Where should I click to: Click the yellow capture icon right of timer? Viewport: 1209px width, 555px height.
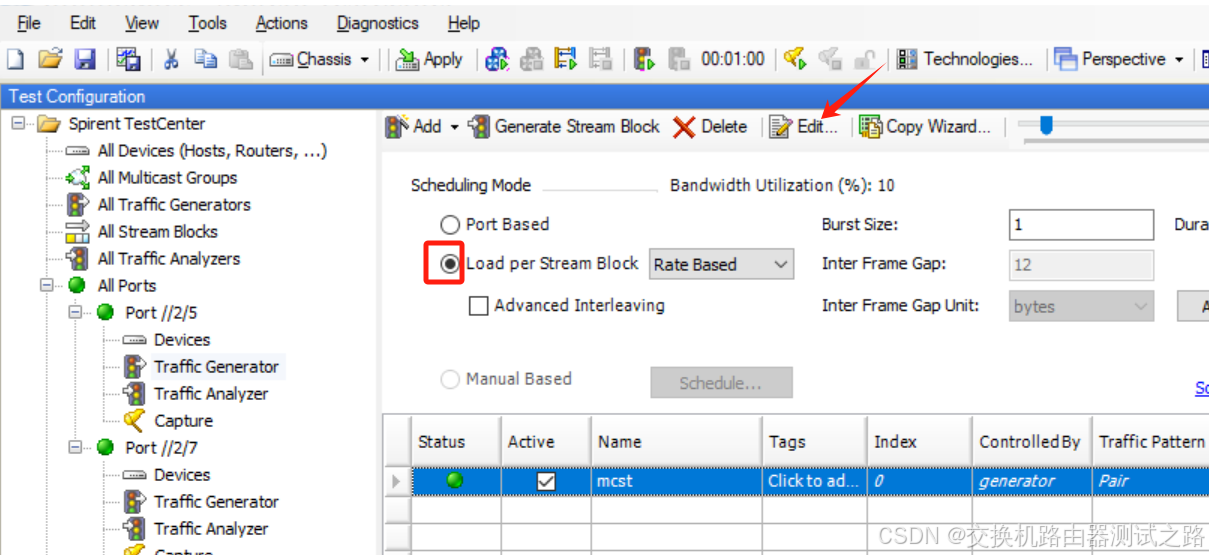click(795, 59)
